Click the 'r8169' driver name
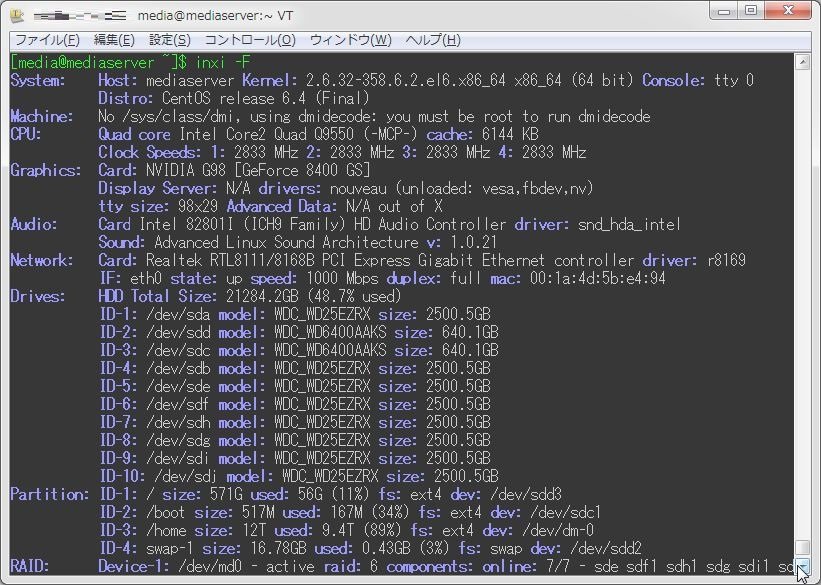The image size is (821, 585). coord(726,260)
